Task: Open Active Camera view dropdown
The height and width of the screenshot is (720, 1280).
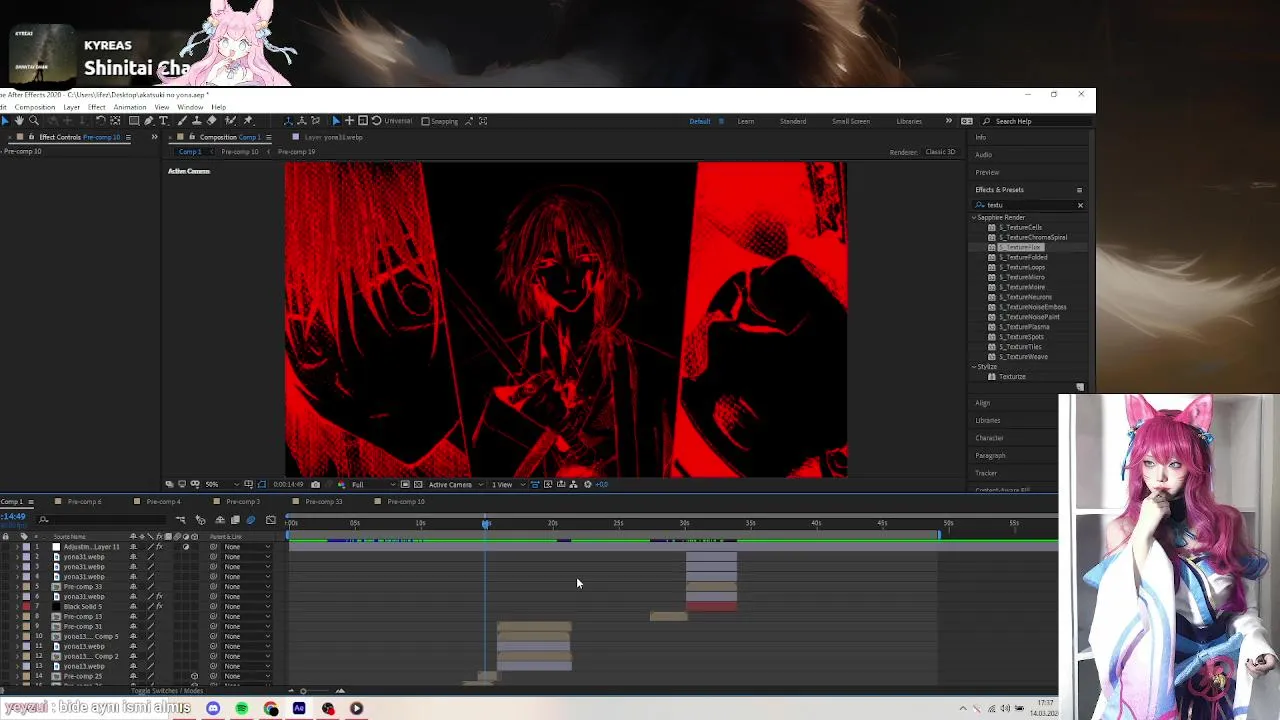Action: (455, 485)
